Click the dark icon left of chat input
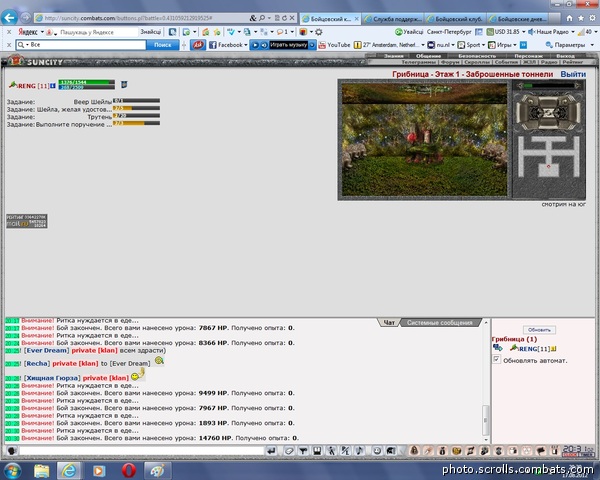The width and height of the screenshot is (600, 480). click(12, 451)
